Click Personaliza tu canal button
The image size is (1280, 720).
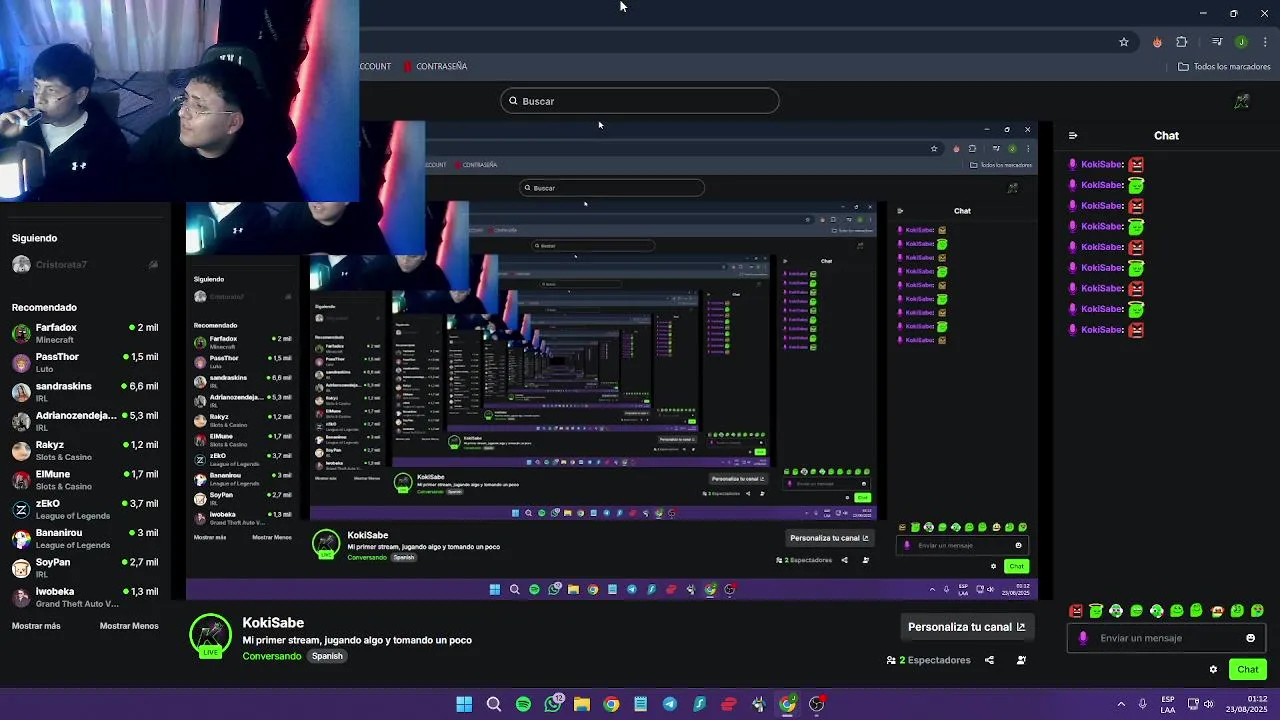[966, 627]
